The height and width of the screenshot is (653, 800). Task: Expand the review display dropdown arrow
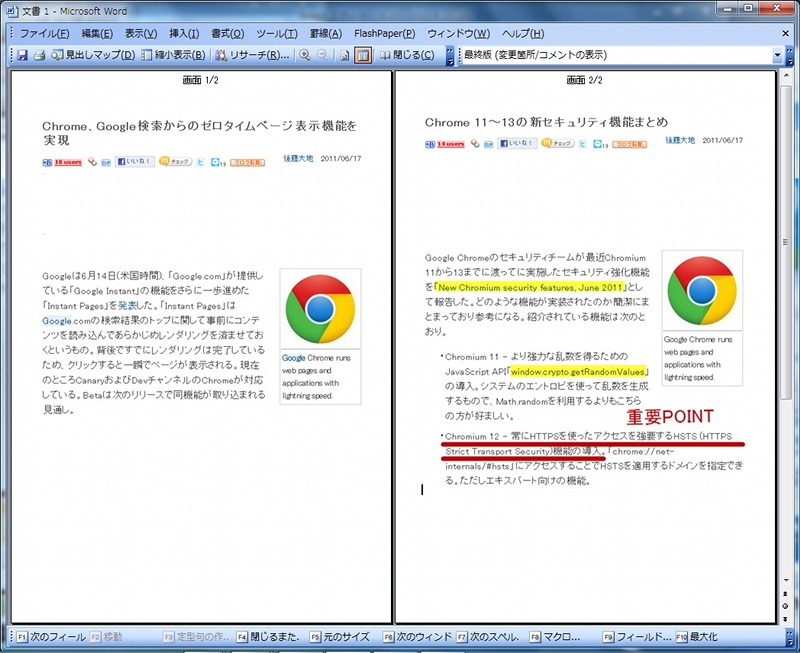point(778,55)
